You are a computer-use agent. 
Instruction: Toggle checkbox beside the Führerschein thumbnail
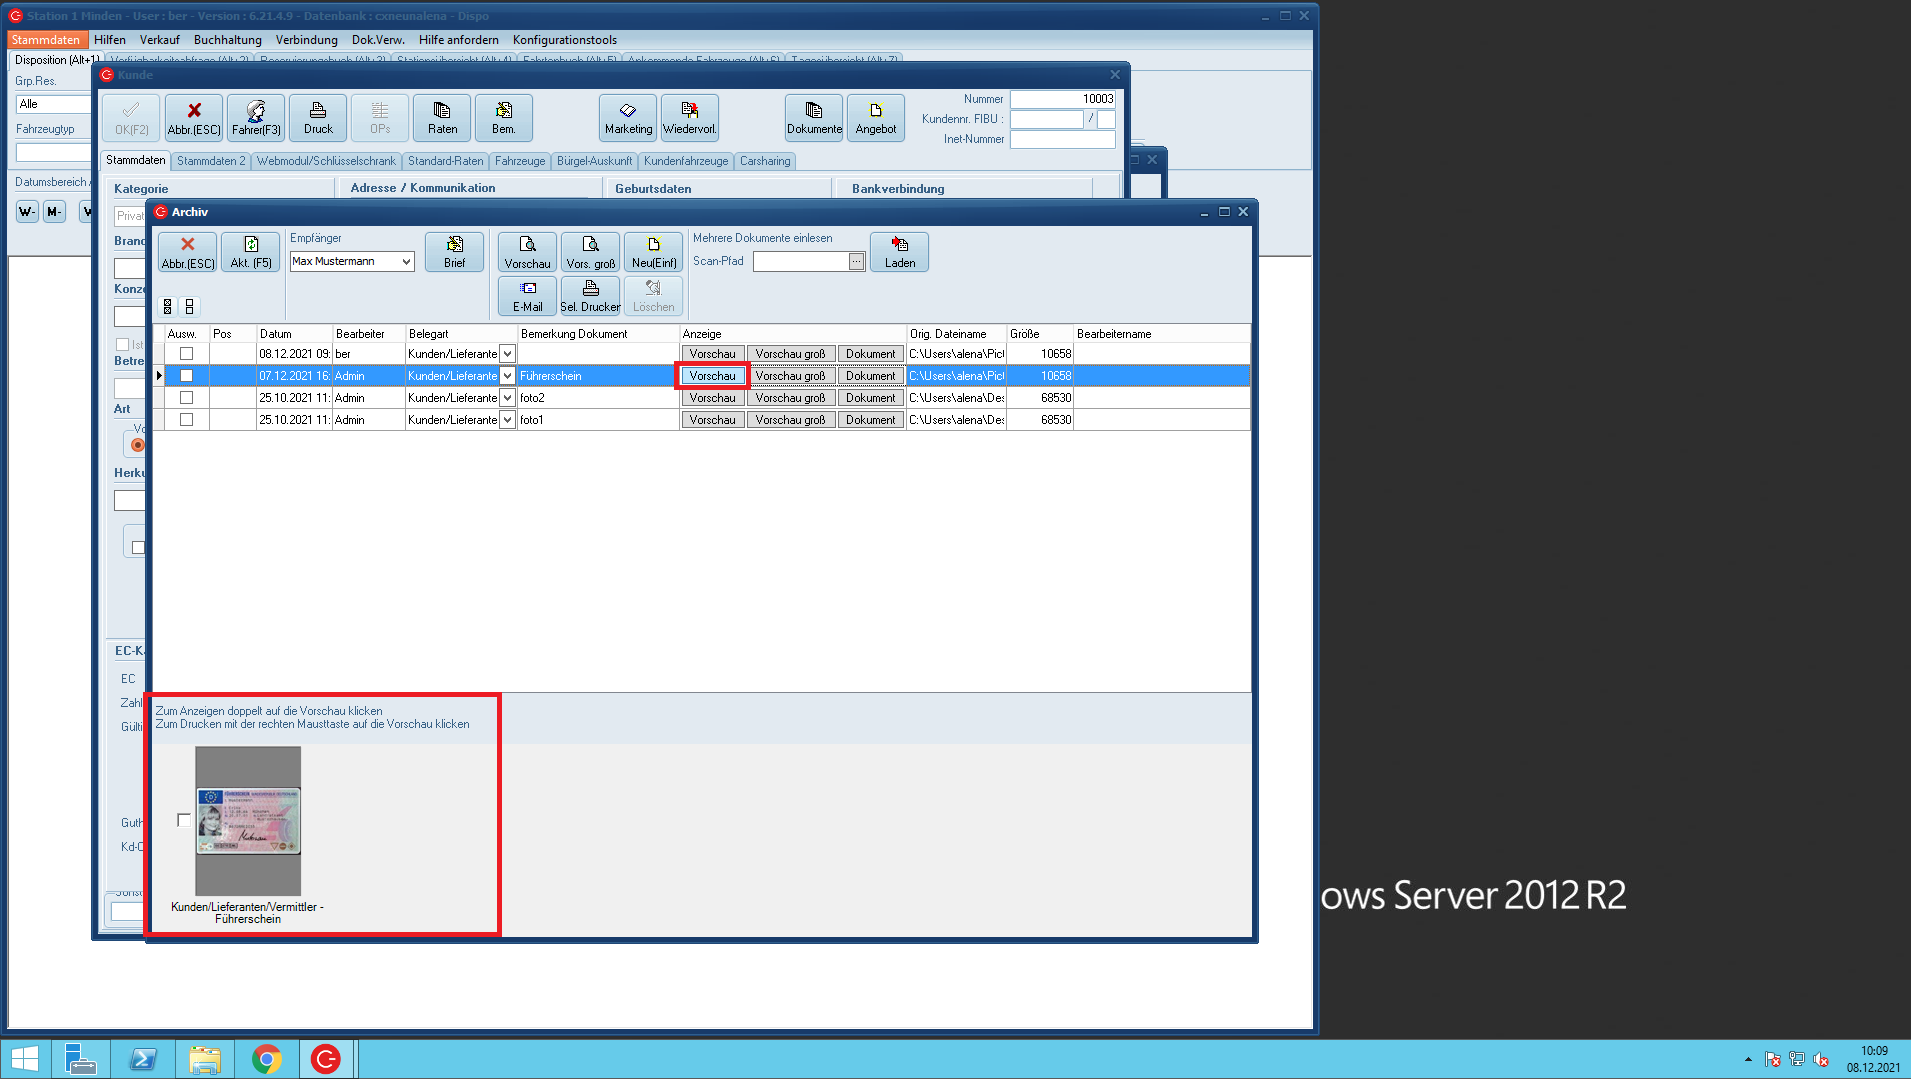point(184,820)
